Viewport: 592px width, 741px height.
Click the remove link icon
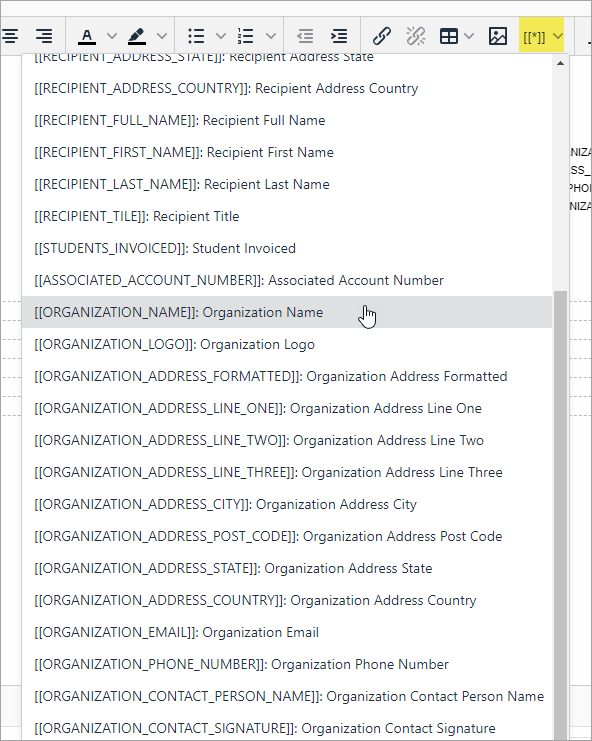click(416, 36)
